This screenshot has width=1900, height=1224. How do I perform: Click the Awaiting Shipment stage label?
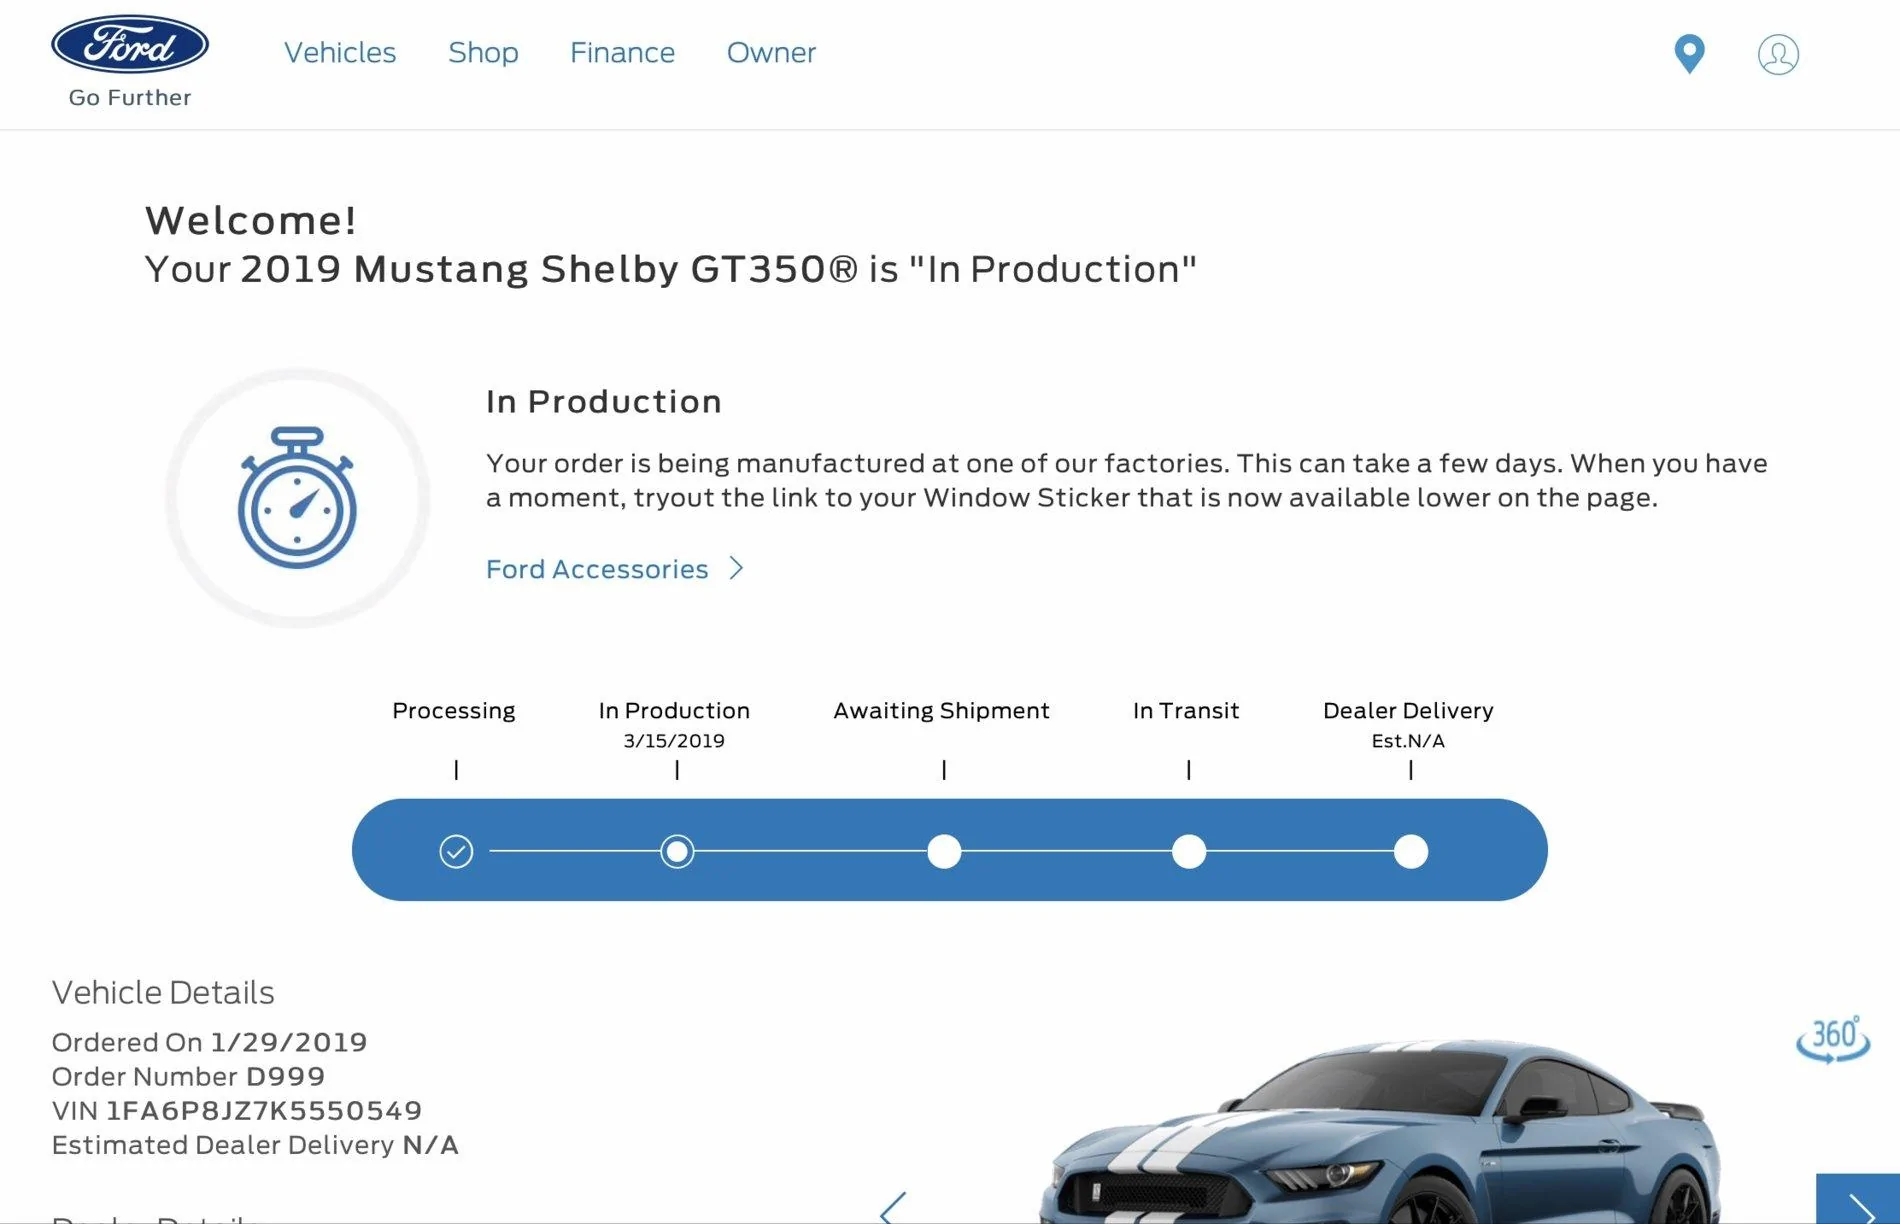click(x=942, y=711)
